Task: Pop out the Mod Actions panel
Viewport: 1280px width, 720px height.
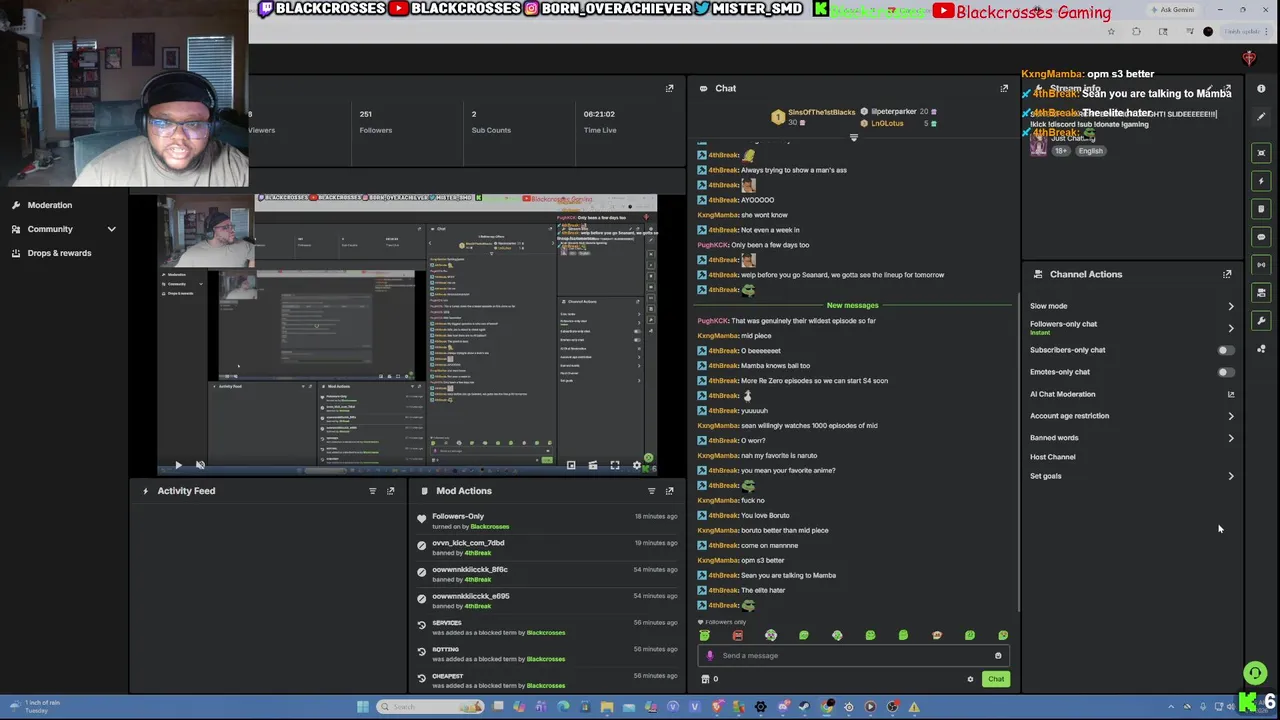Action: point(670,491)
